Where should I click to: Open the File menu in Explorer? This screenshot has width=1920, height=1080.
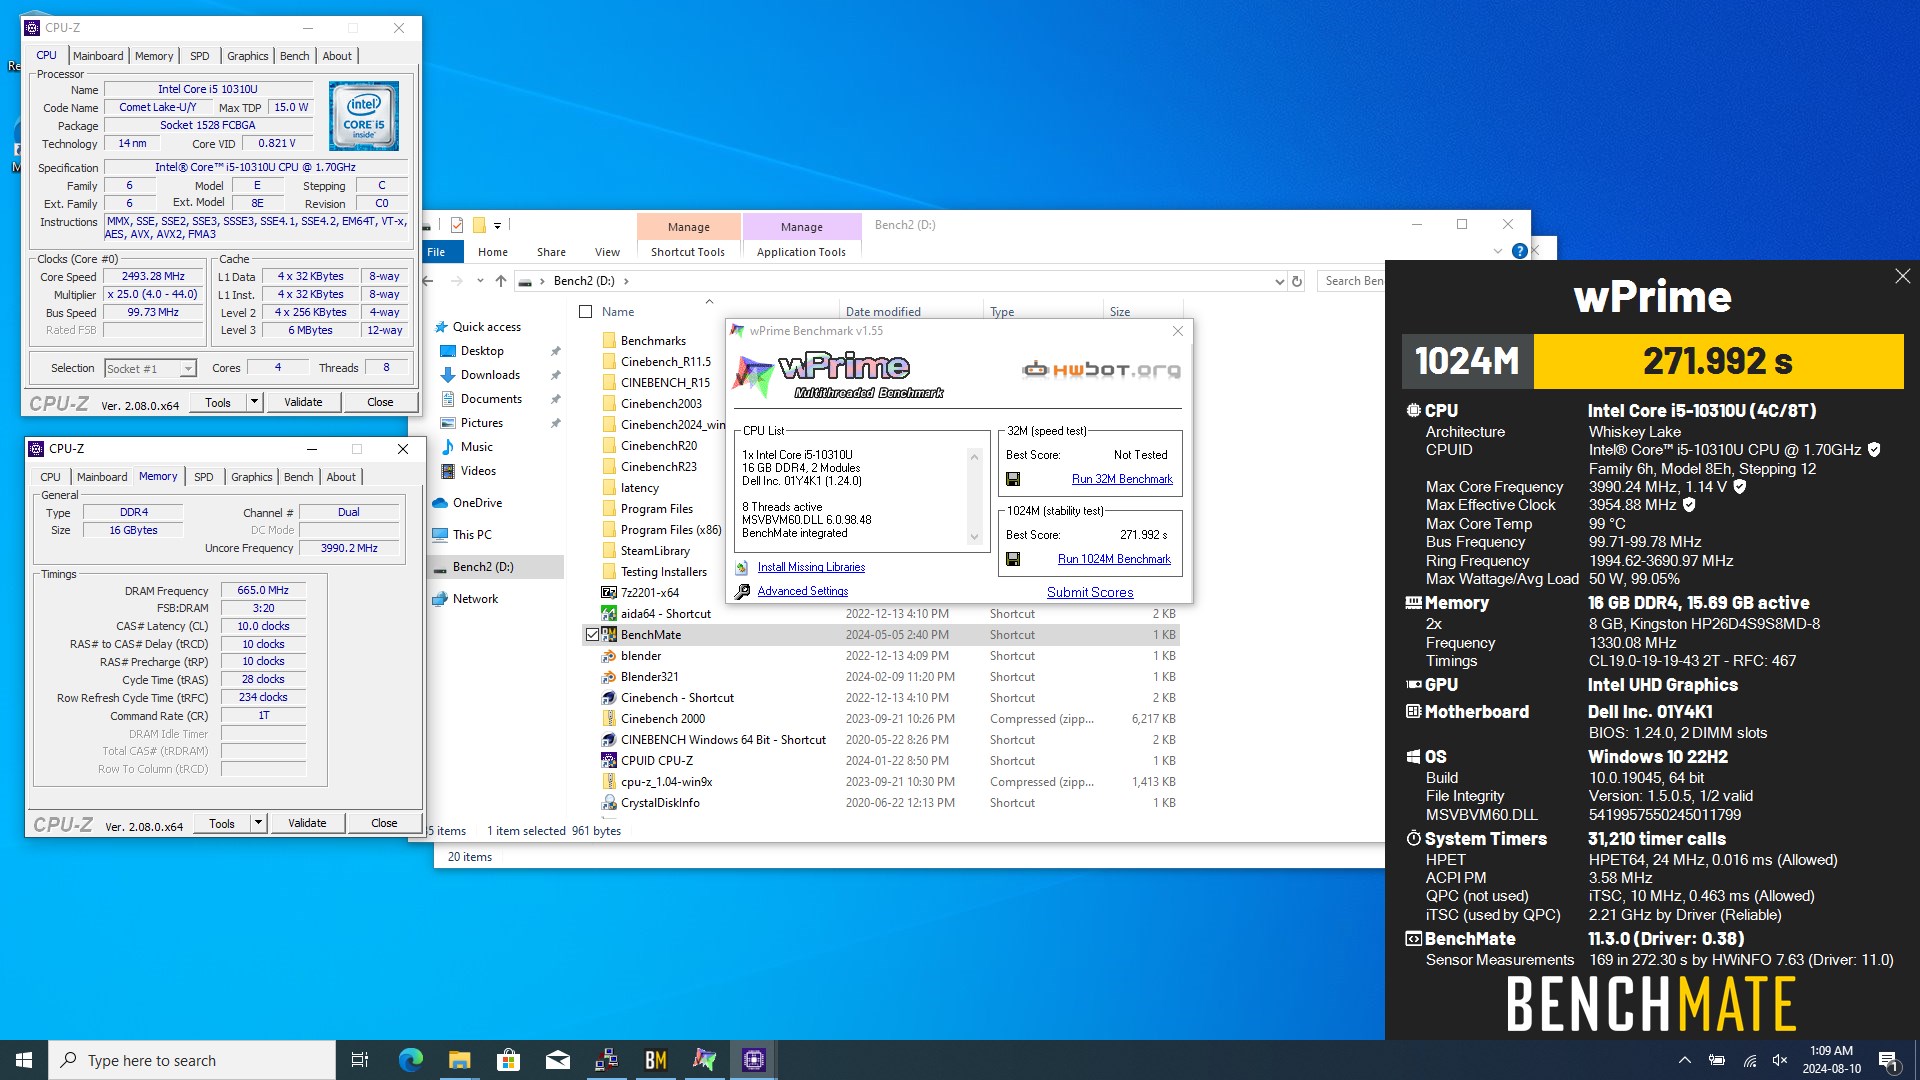click(x=437, y=252)
